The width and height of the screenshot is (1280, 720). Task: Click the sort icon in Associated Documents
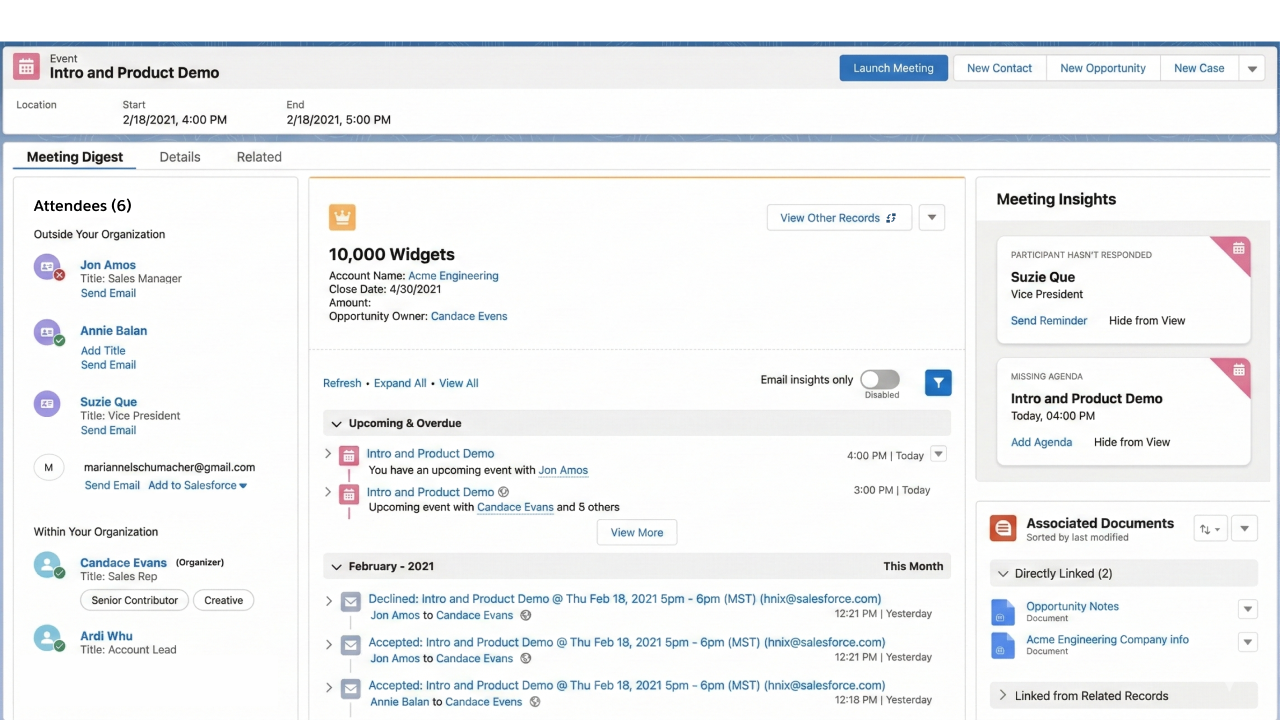coord(1210,529)
